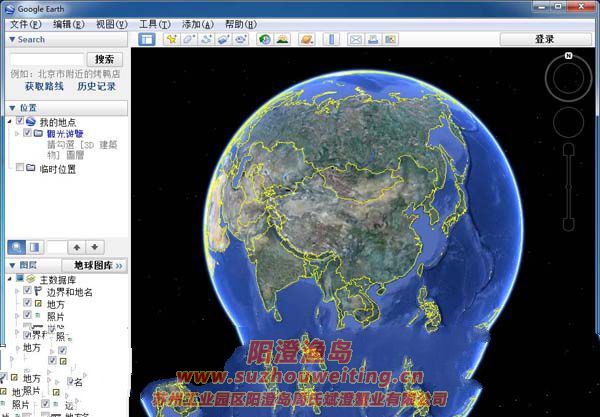Click the Add Placemark pushpin icon
Screen dimensions: 600x417
[171, 39]
